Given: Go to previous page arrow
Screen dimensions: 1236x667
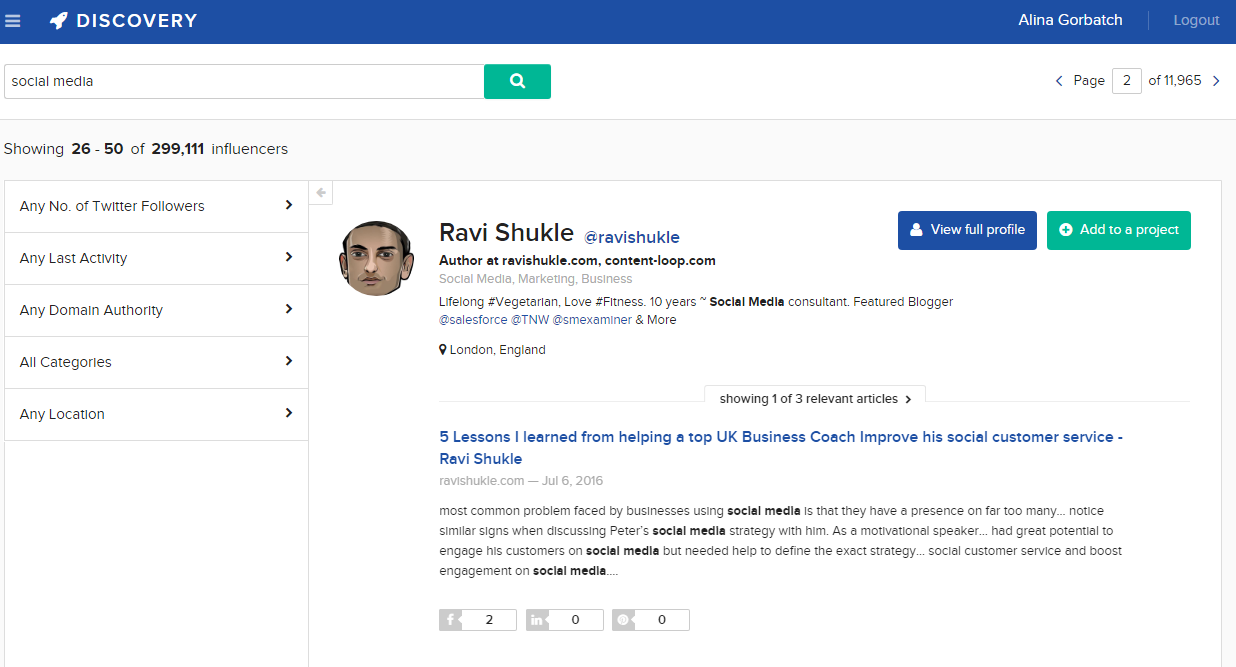Looking at the screenshot, I should coord(1059,81).
